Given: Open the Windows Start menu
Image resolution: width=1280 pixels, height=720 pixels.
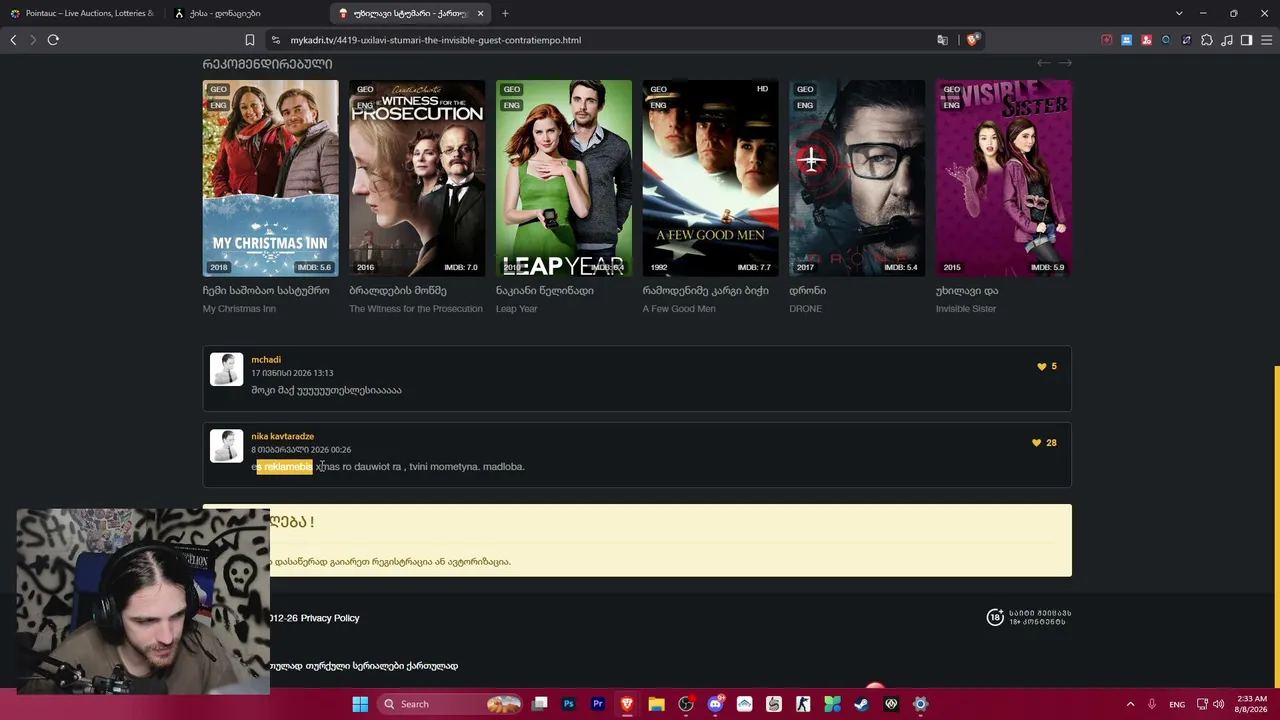Looking at the screenshot, I should [360, 704].
